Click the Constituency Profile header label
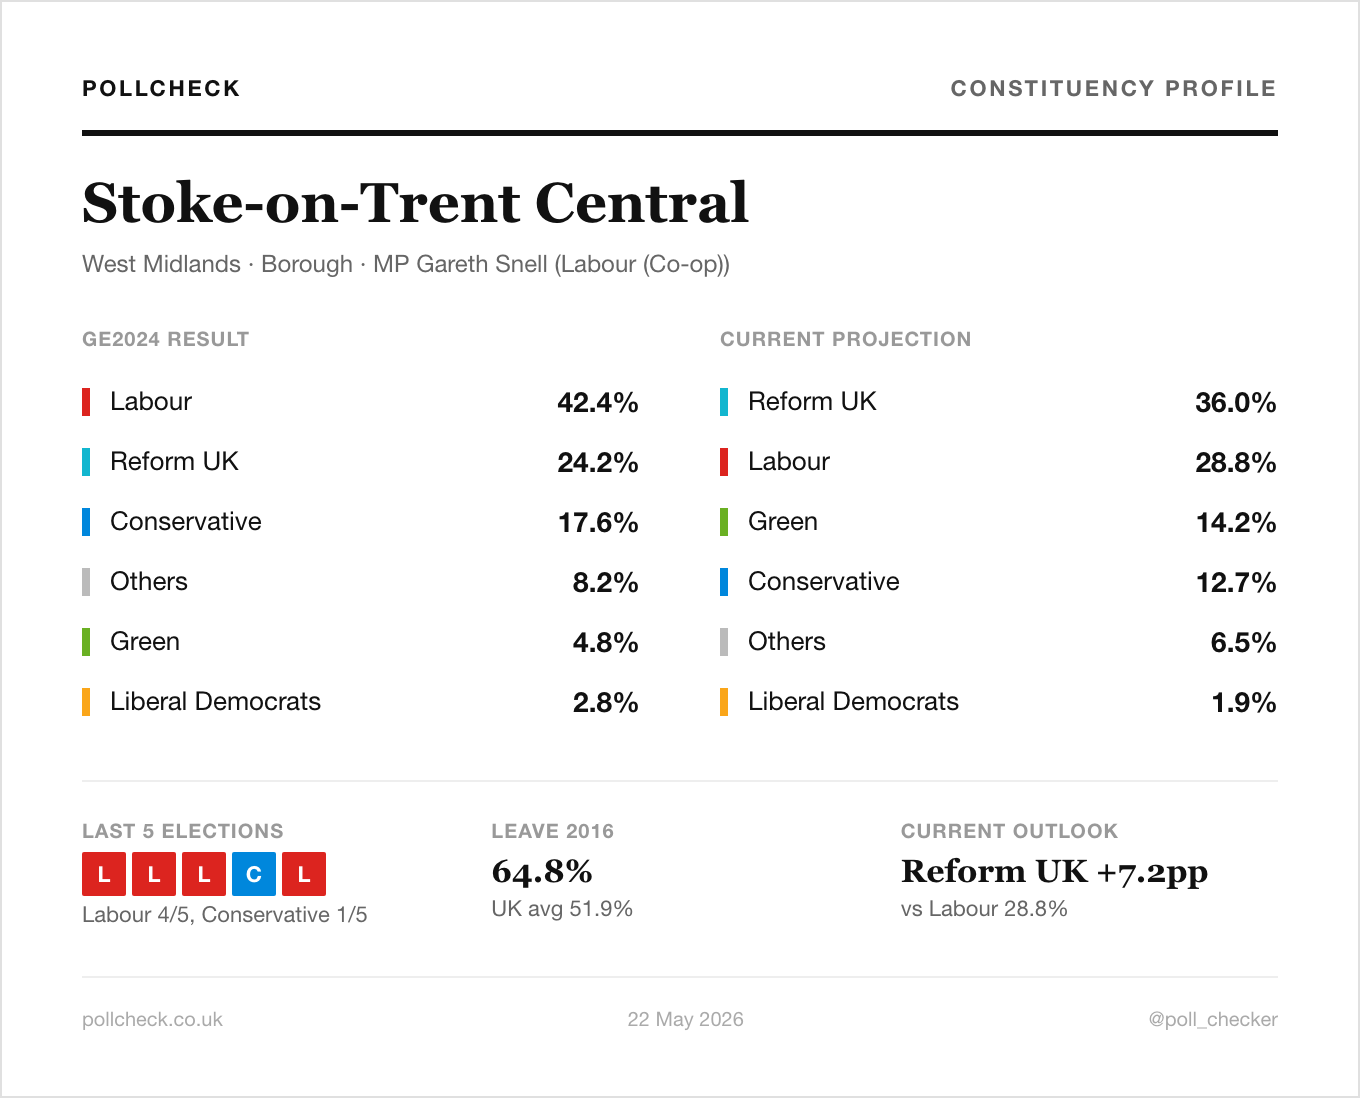The image size is (1360, 1098). (x=1114, y=88)
